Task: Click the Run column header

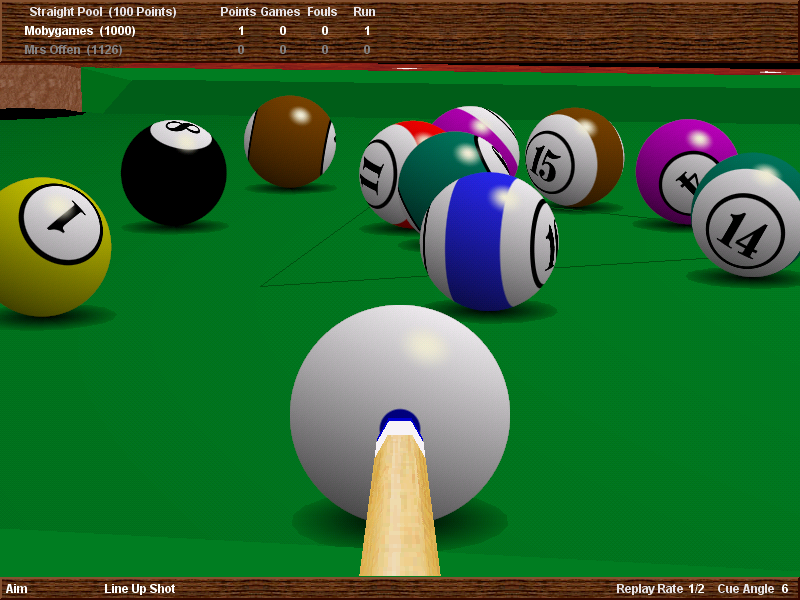Action: coord(365,12)
